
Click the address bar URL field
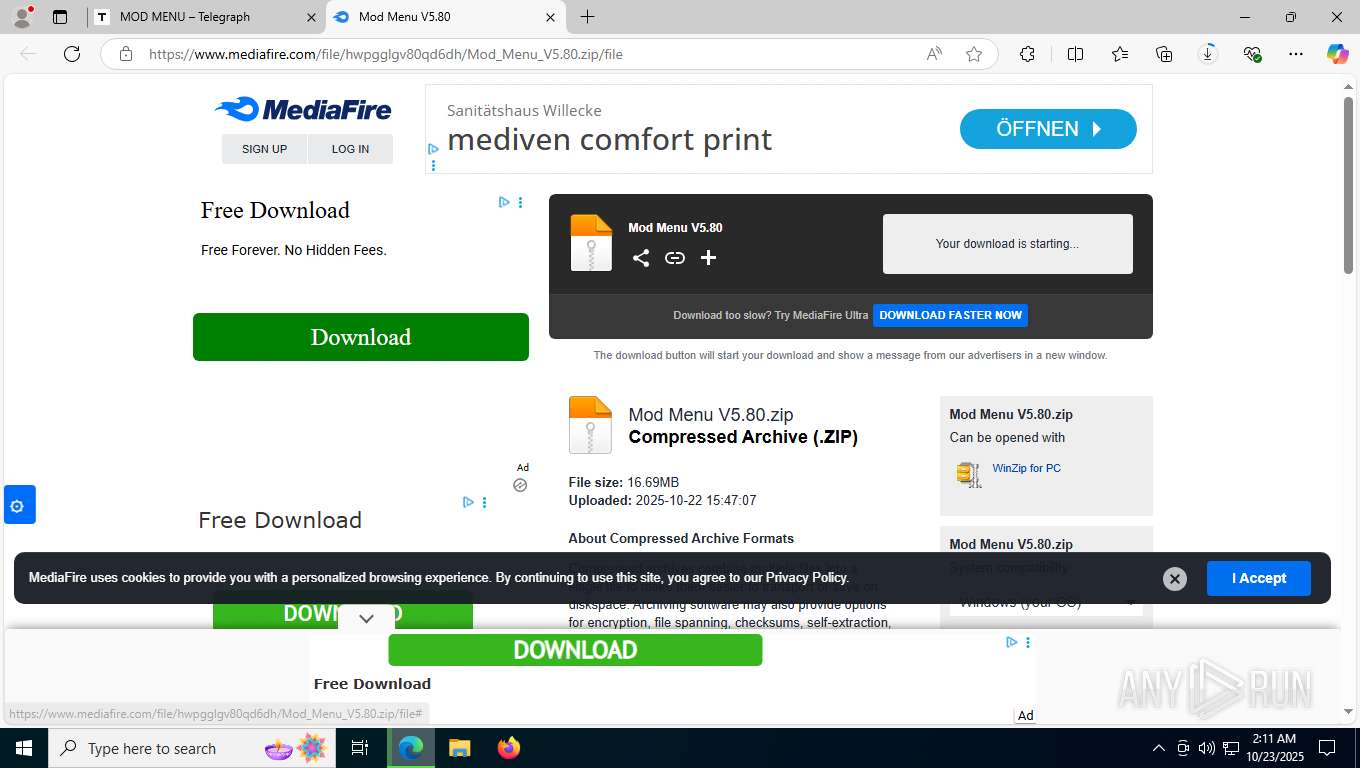[530, 54]
